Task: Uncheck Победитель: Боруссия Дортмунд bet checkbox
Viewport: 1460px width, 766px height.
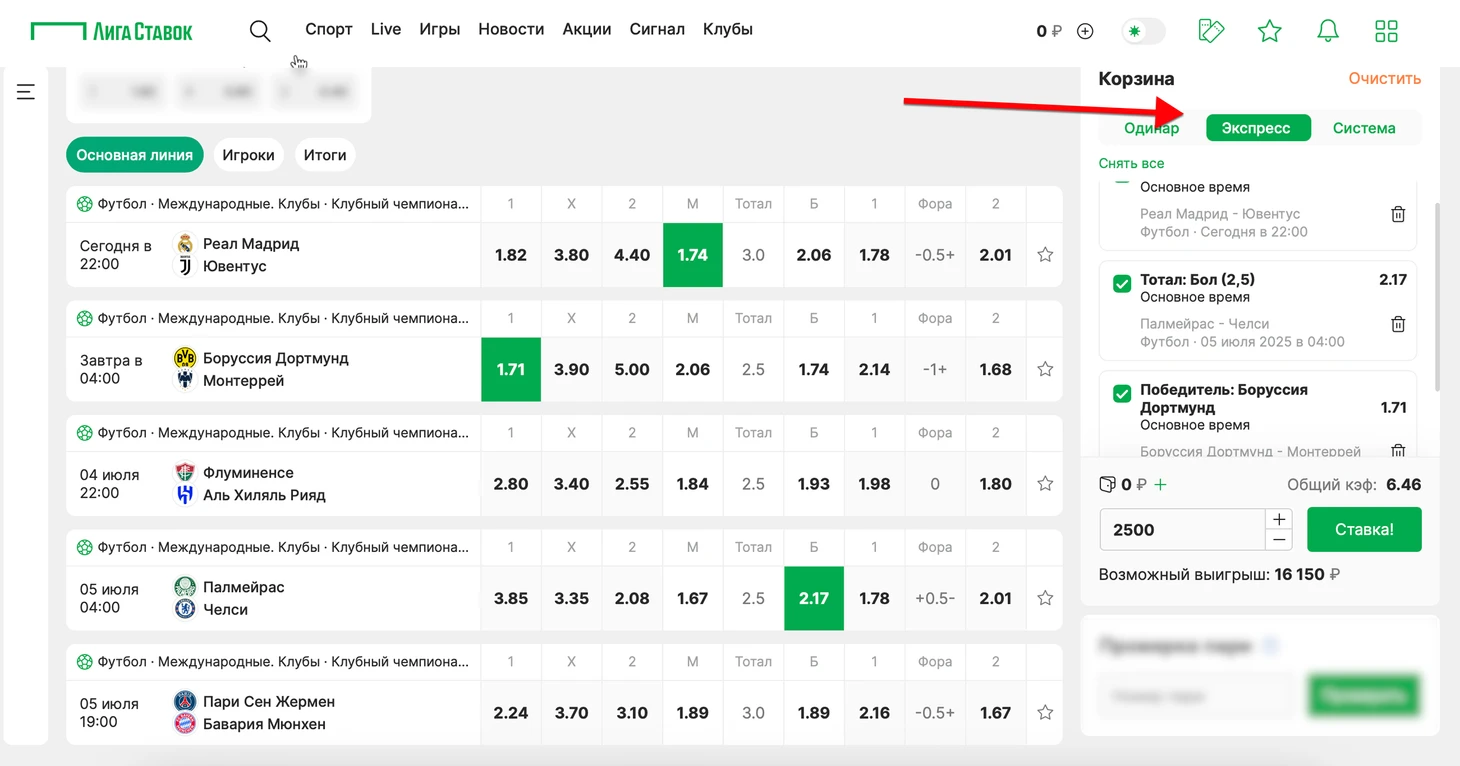Action: tap(1122, 394)
